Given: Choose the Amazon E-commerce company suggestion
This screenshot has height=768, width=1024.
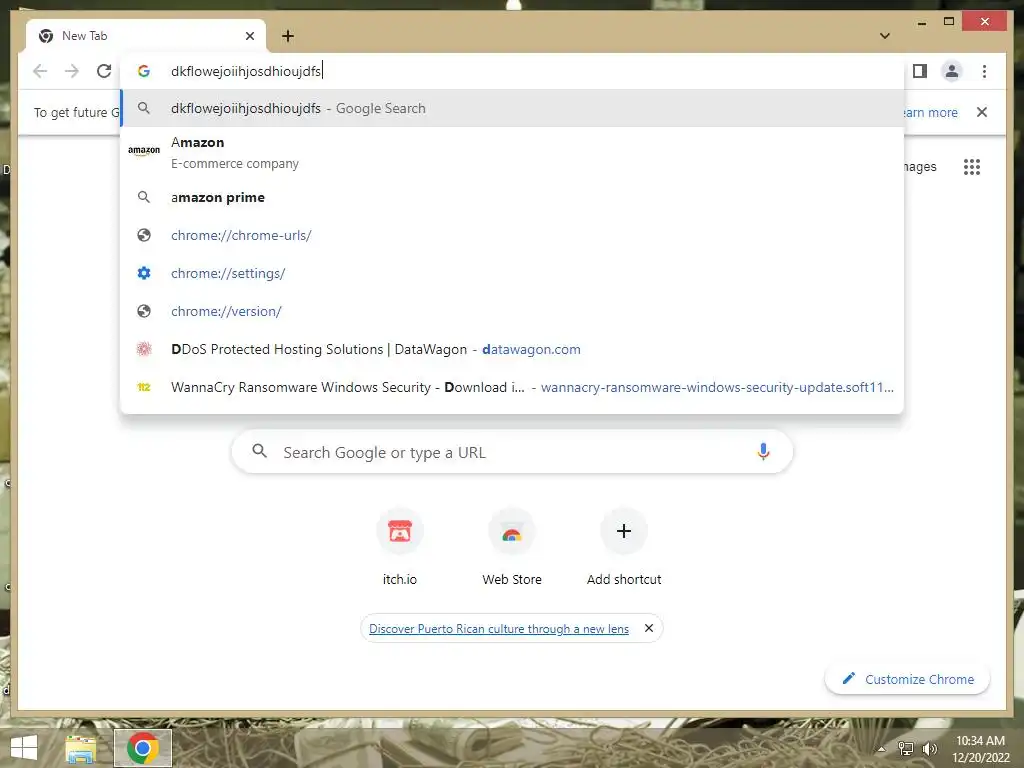Looking at the screenshot, I should [512, 152].
